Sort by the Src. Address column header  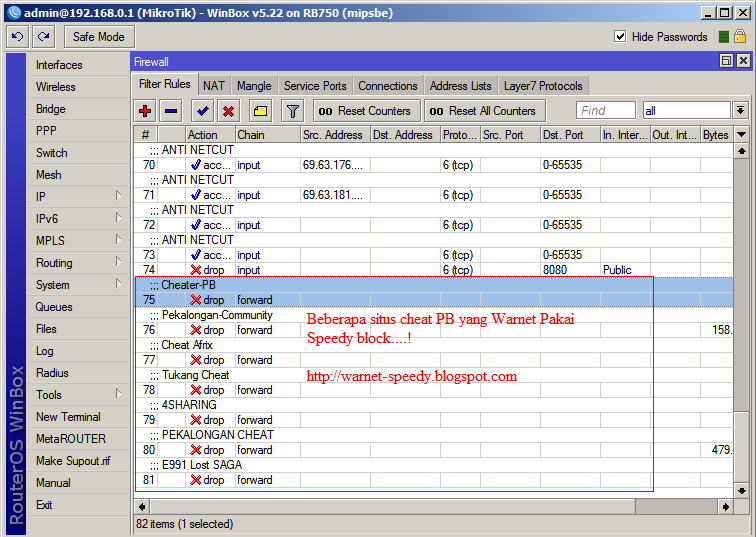point(335,135)
